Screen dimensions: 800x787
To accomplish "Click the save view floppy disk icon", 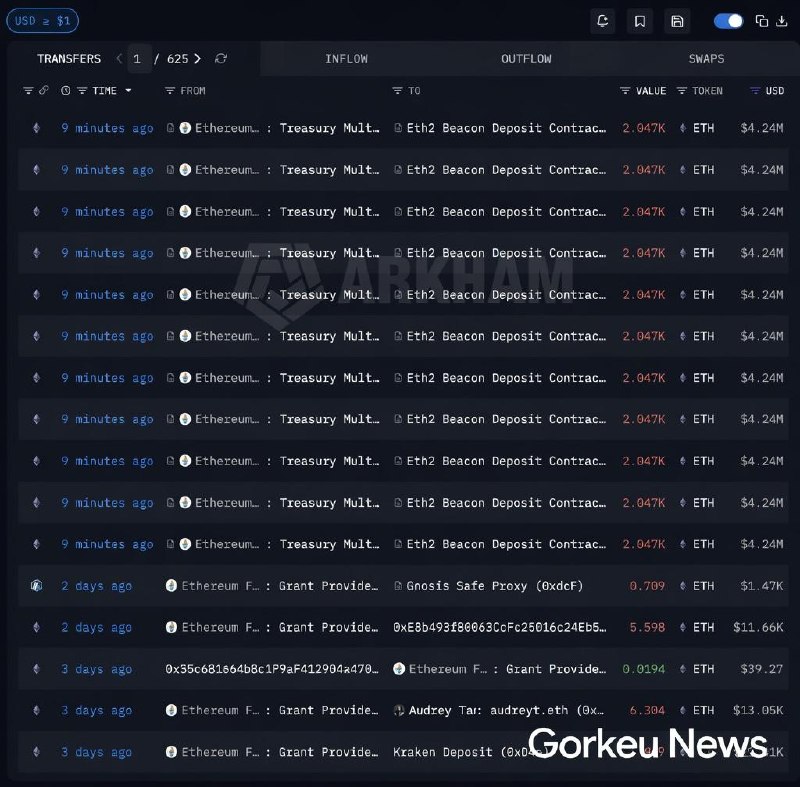I will [675, 21].
